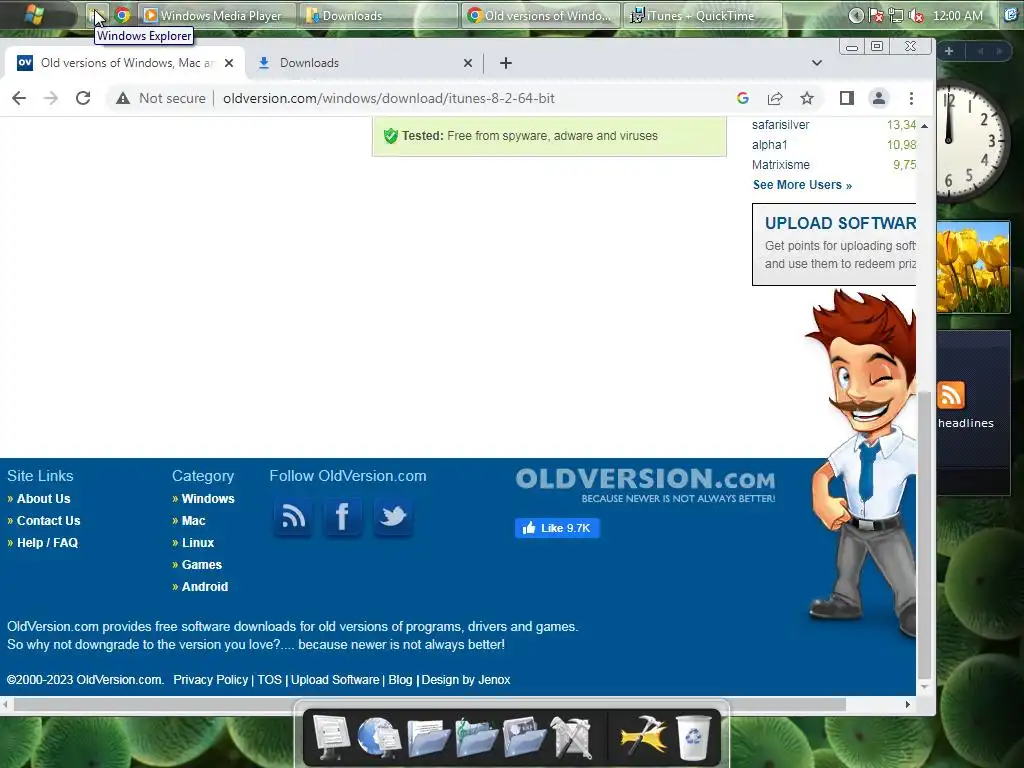1024x768 pixels.
Task: Click See More Users link
Action: [x=802, y=185]
